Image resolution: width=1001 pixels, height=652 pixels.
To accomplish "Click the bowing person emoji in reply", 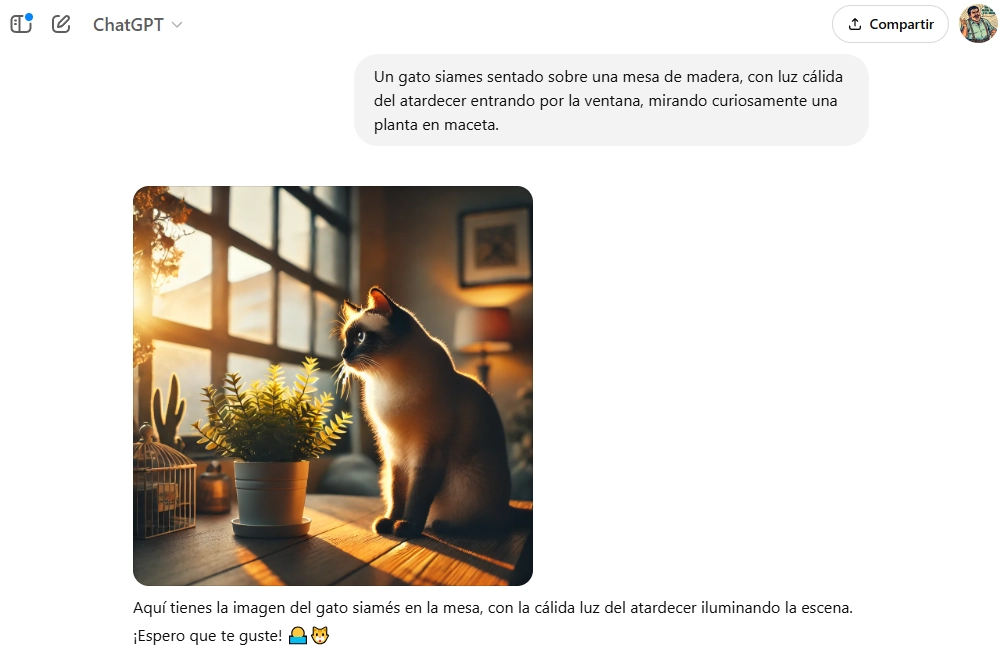I will coord(298,635).
